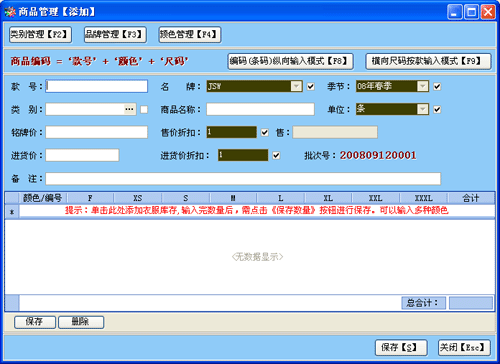
Task: Click the 类别 input field
Action: [85, 109]
